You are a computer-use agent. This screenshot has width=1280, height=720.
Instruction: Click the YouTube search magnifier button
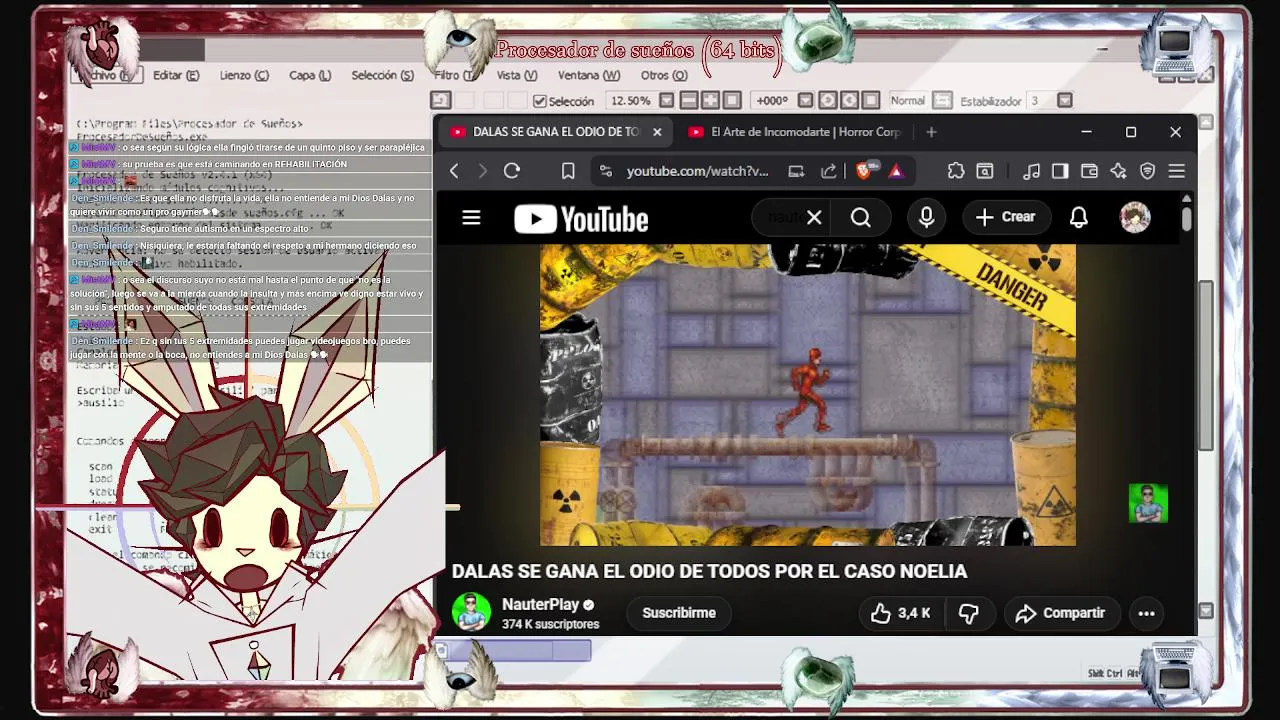click(x=861, y=217)
